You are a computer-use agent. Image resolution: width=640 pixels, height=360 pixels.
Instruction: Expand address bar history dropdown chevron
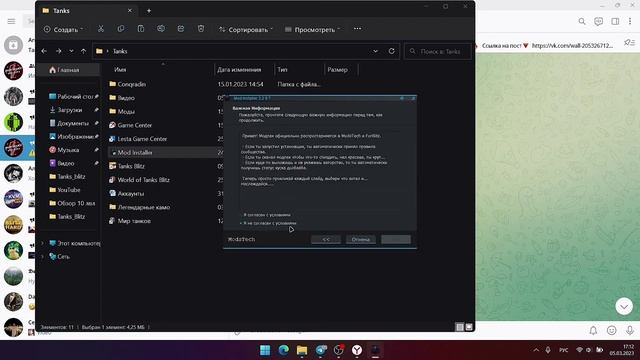tap(376, 51)
